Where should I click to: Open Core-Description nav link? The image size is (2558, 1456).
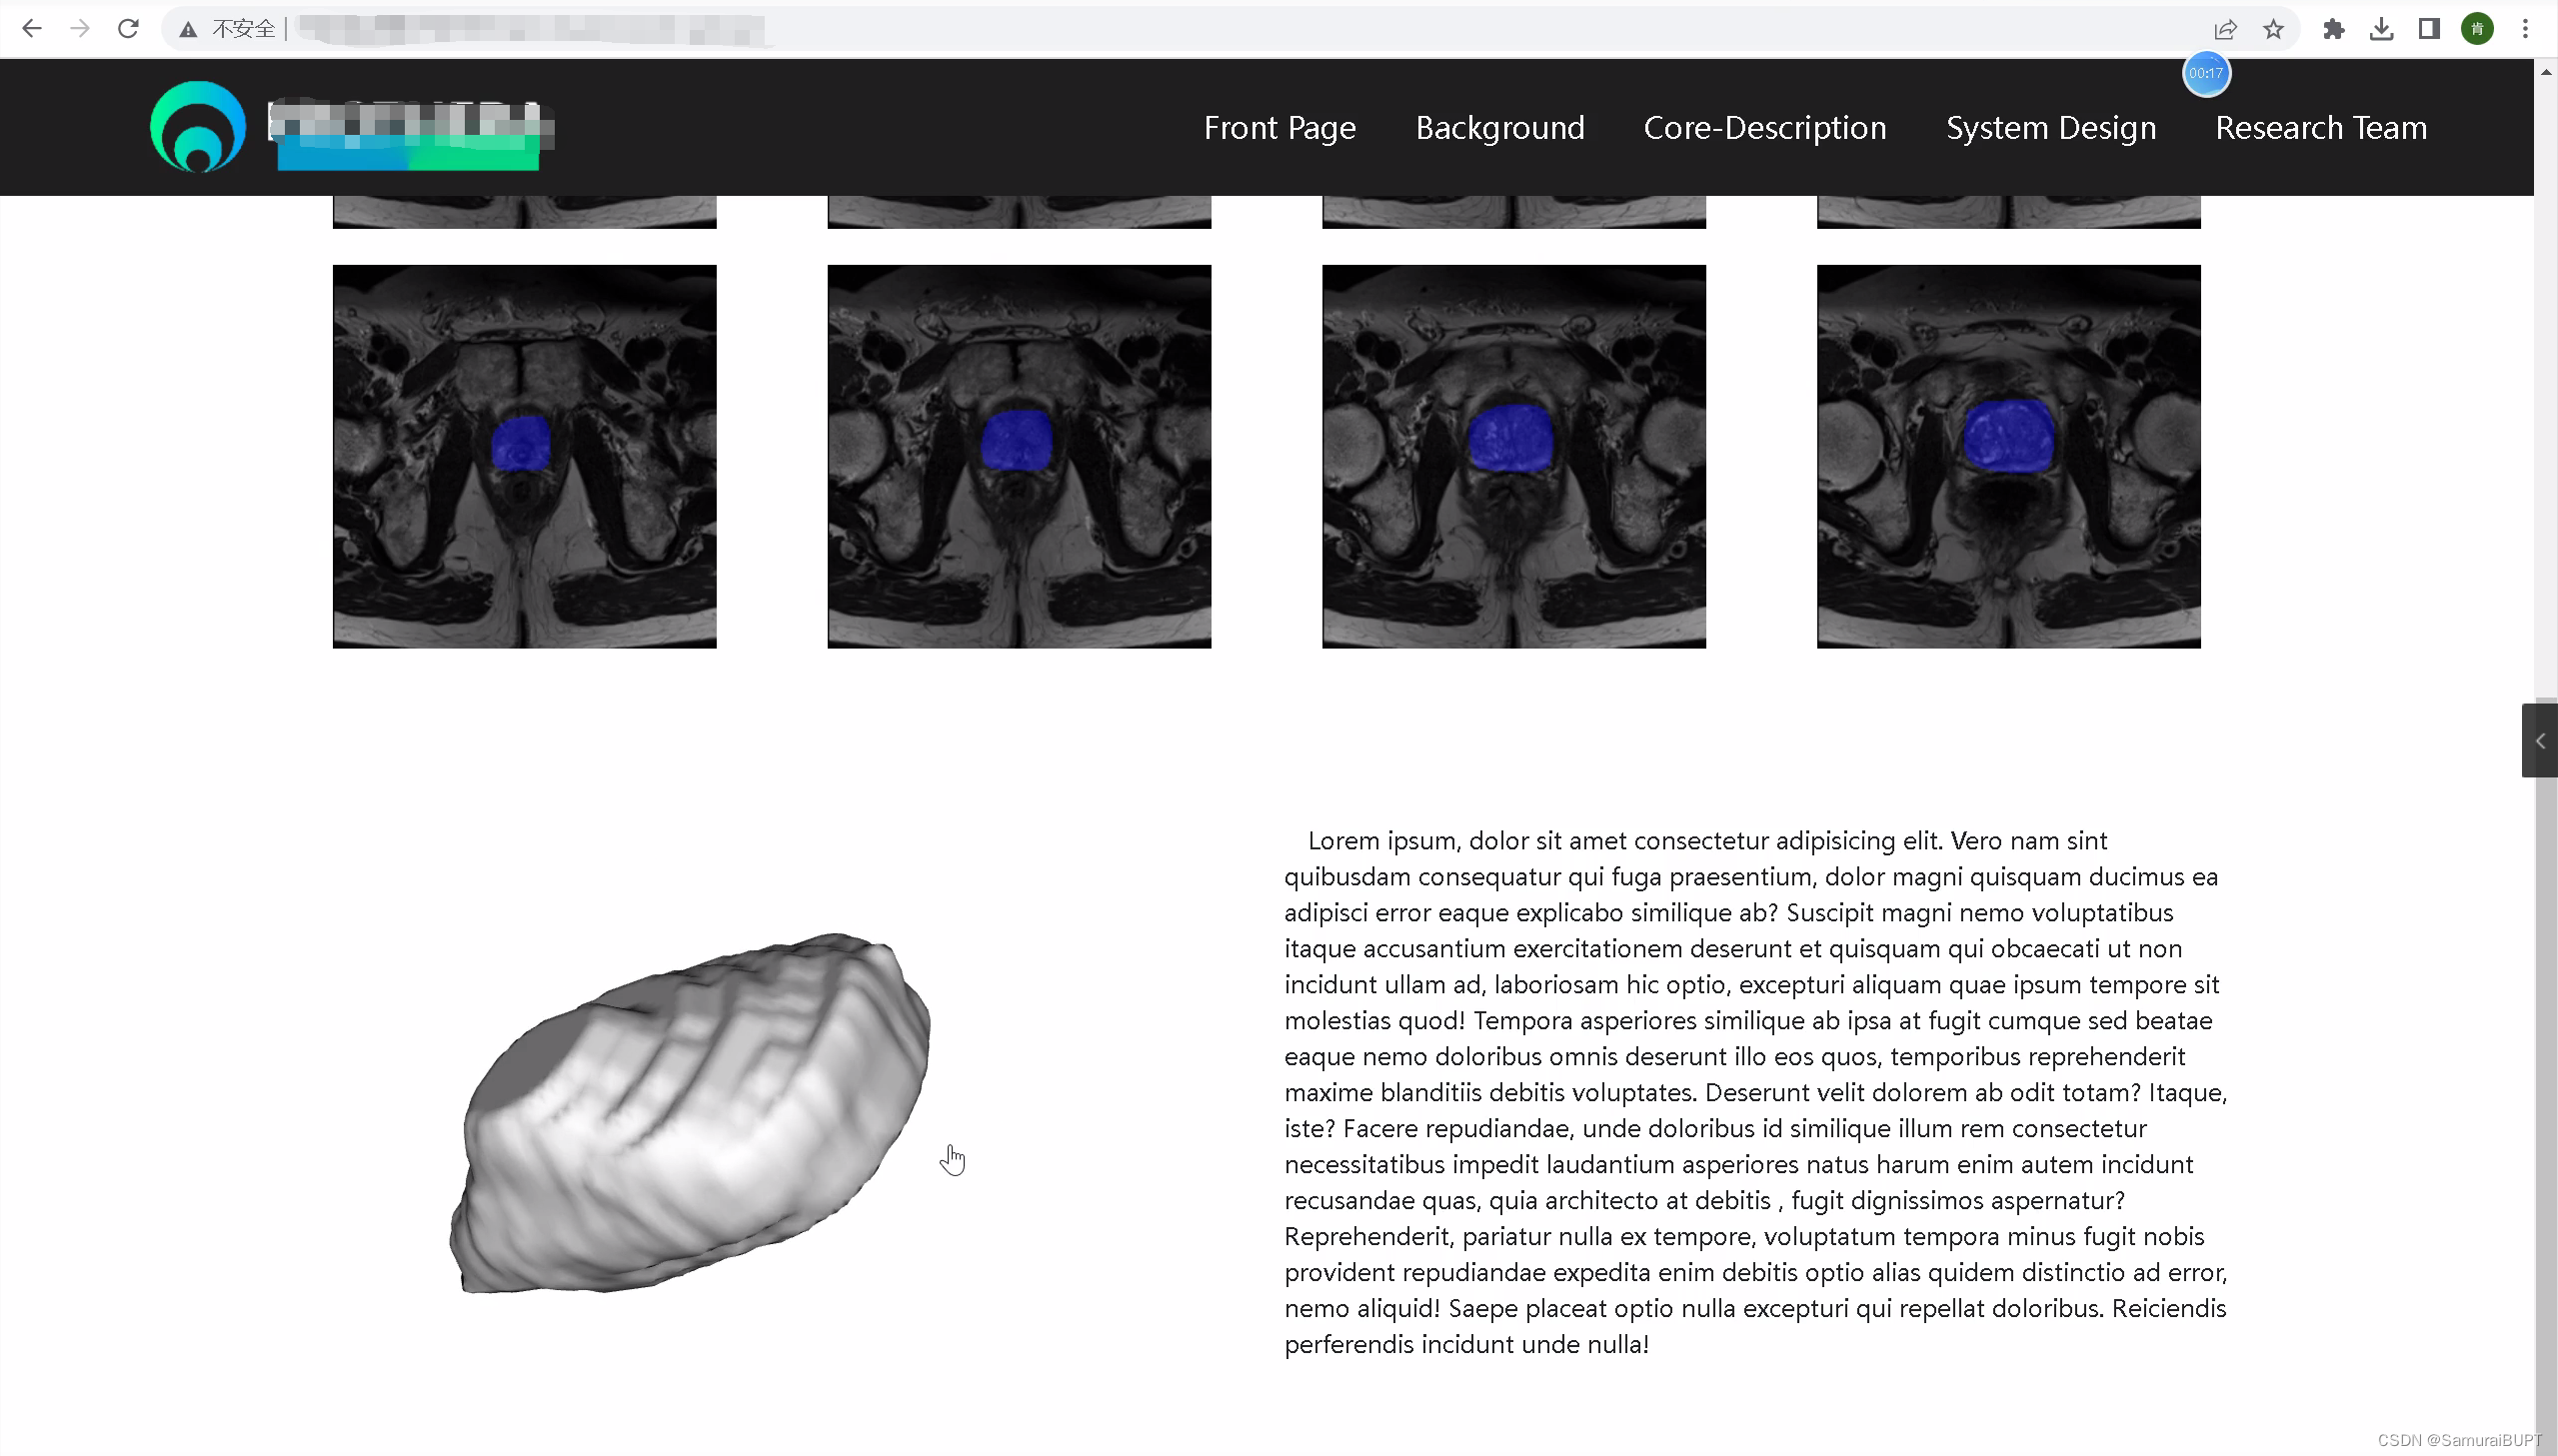point(1764,128)
